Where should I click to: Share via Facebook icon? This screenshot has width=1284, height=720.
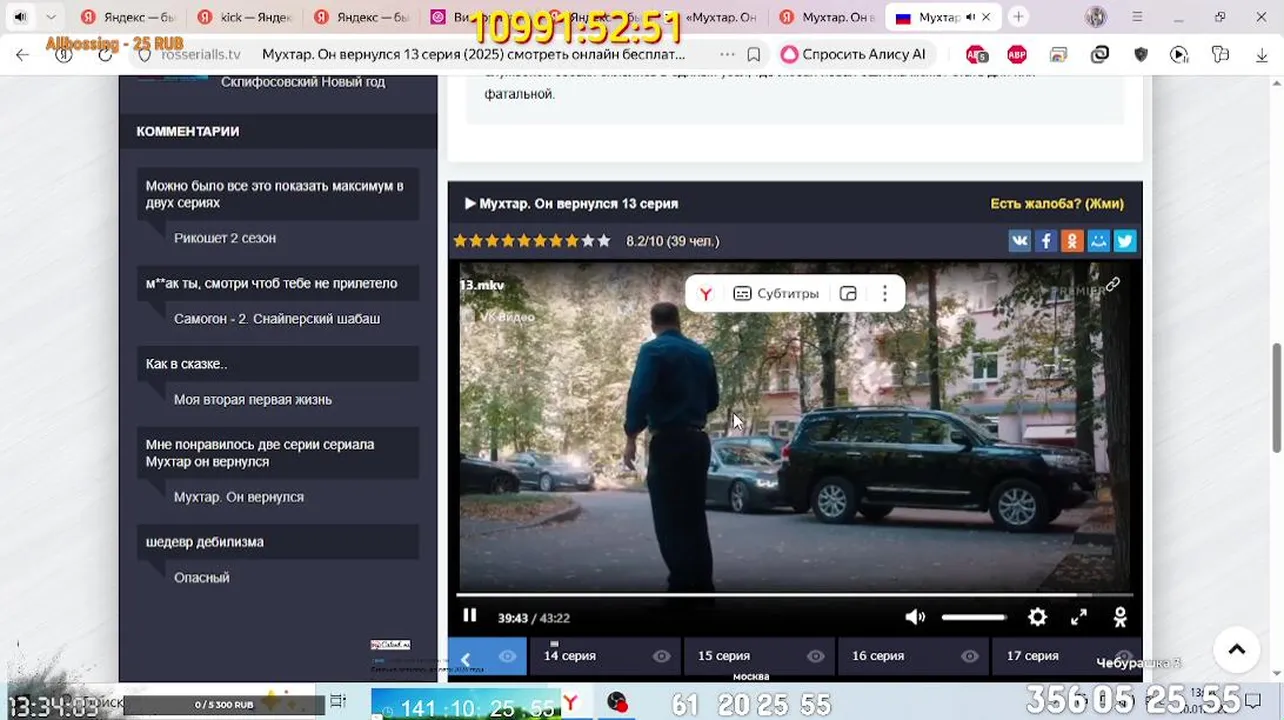click(x=1046, y=241)
